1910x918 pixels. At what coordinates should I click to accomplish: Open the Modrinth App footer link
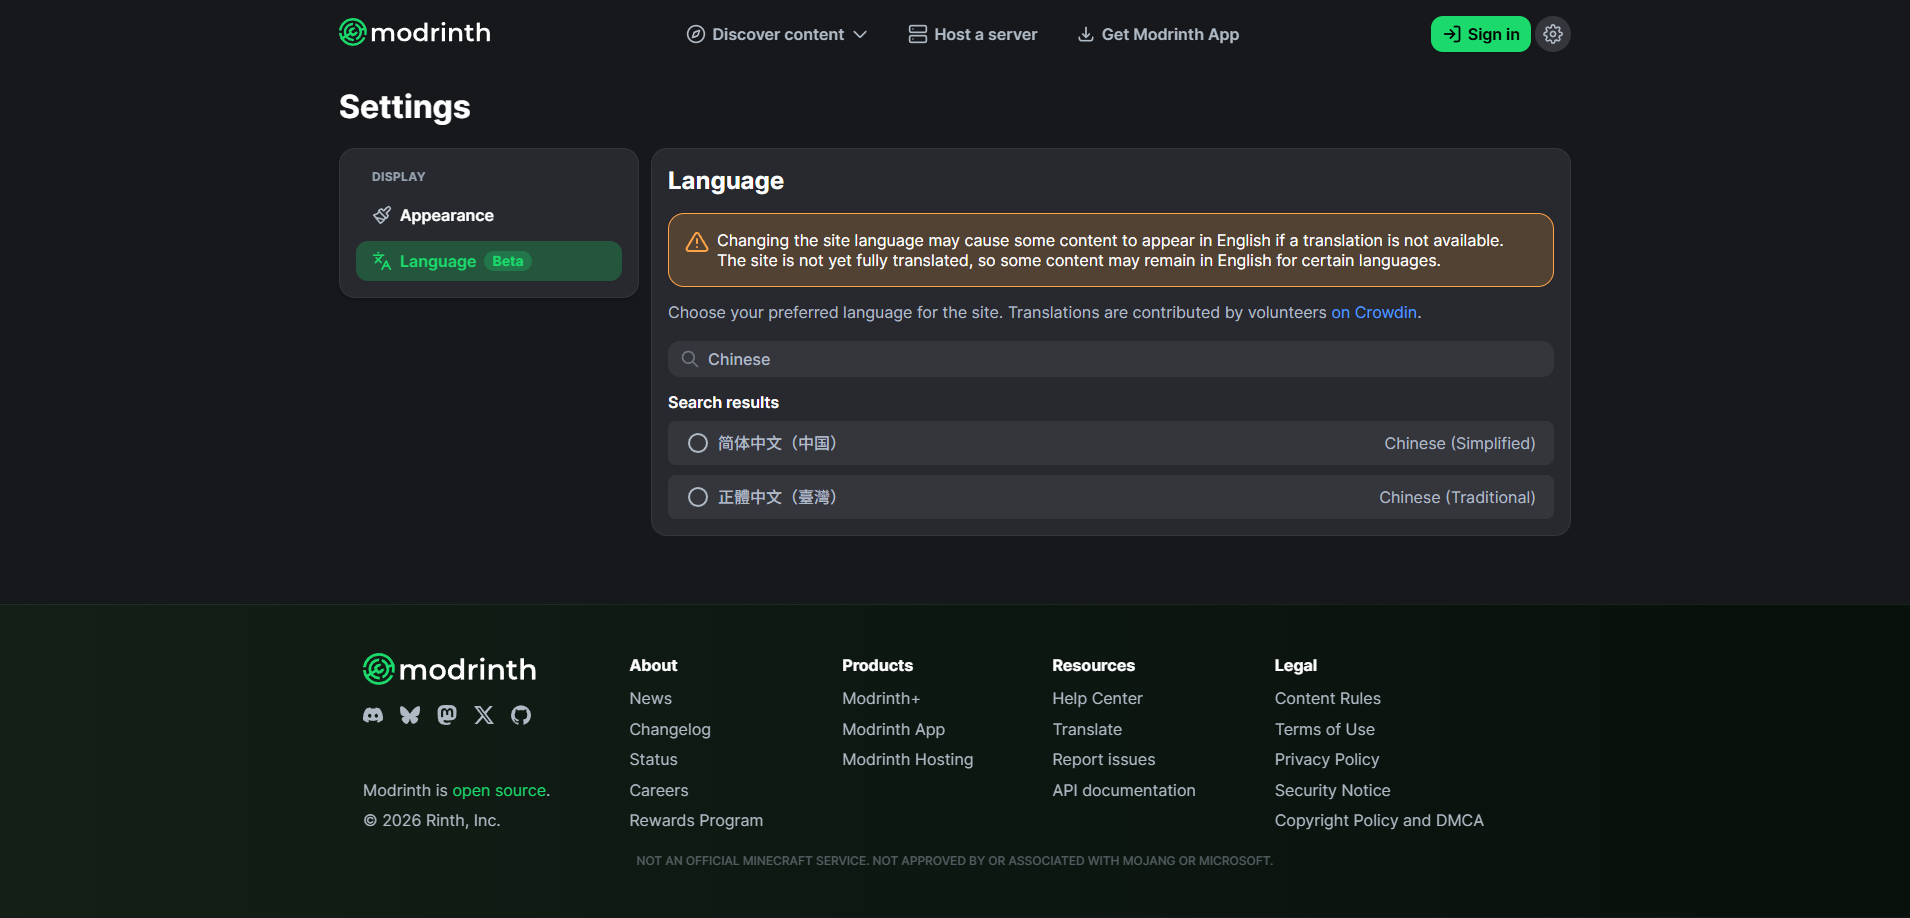point(894,729)
